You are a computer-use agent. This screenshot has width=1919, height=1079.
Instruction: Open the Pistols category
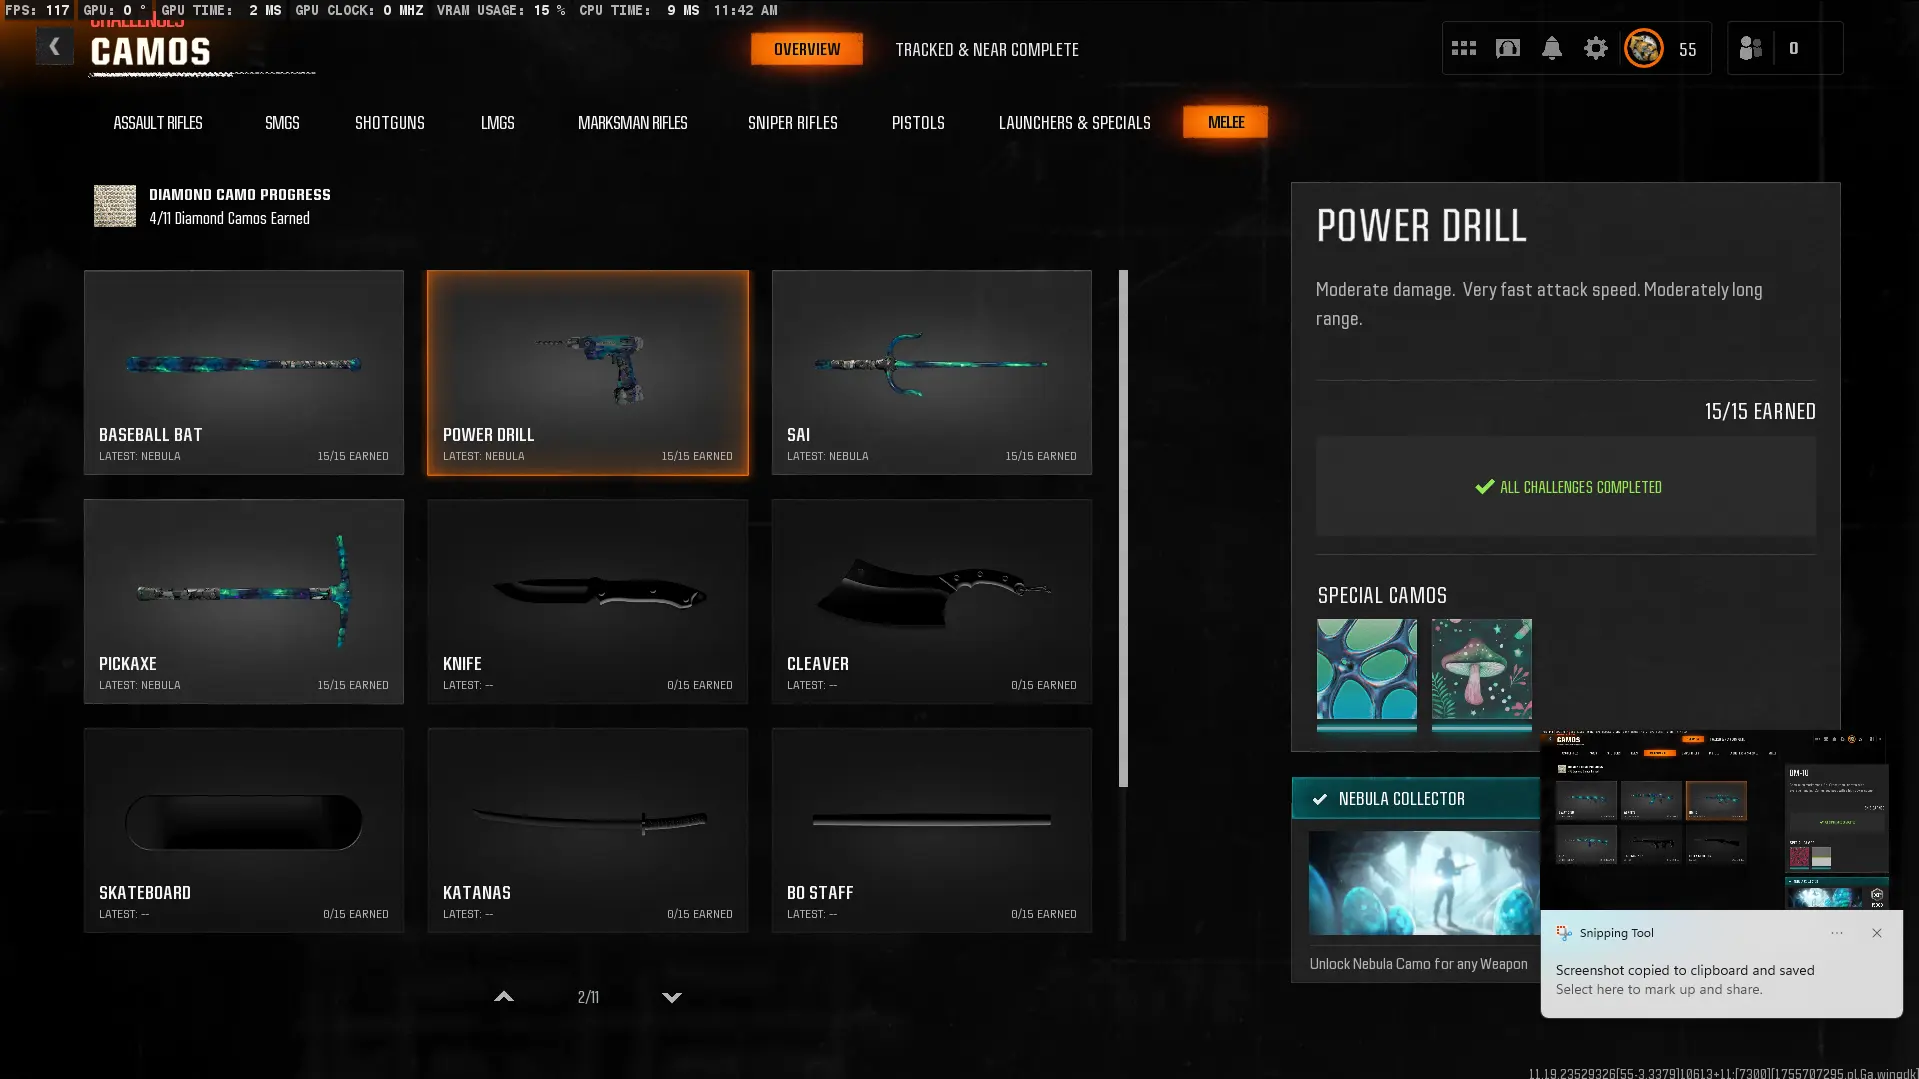click(918, 123)
